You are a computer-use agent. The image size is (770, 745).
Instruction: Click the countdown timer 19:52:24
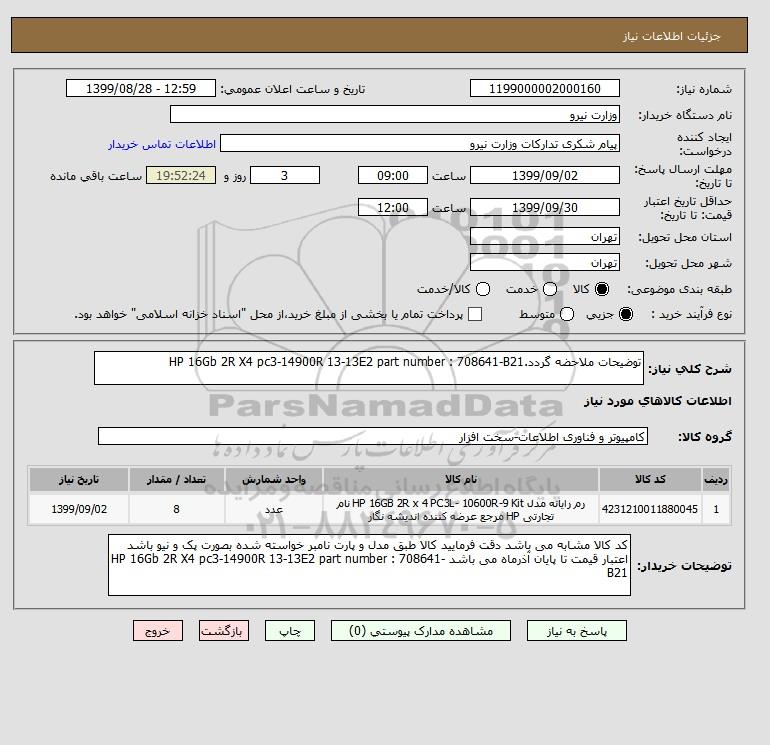(181, 175)
